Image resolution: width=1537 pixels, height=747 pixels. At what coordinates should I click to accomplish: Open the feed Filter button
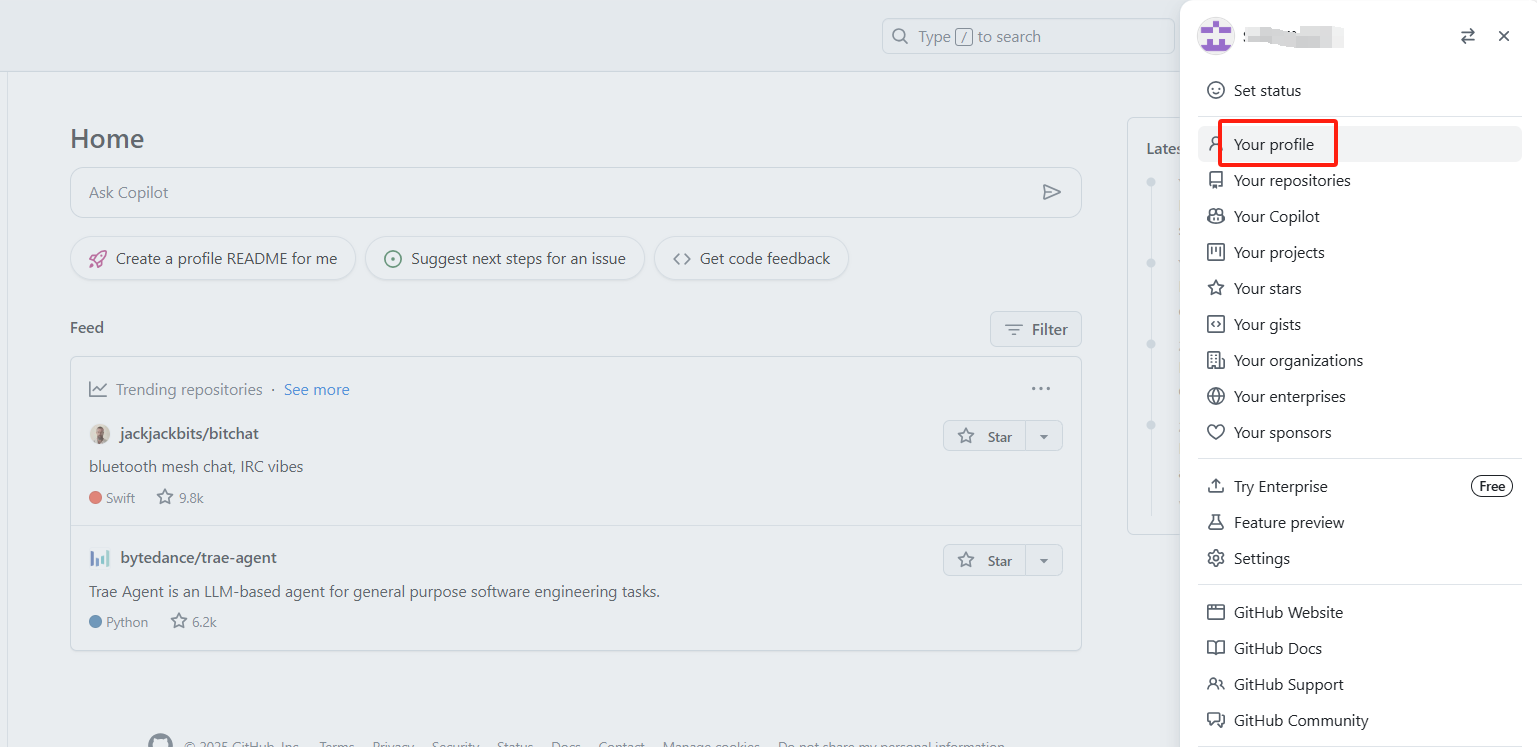pos(1036,329)
